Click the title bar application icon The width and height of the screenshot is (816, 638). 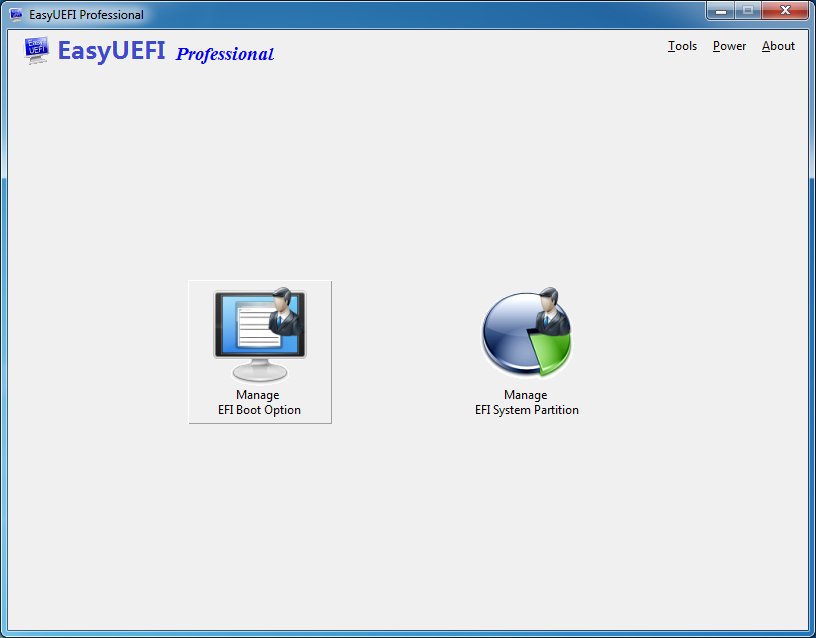[16, 14]
